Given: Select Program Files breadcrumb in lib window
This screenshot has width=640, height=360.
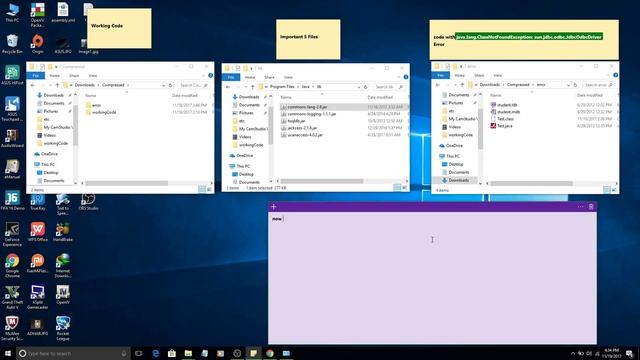Looking at the screenshot, I should 282,87.
